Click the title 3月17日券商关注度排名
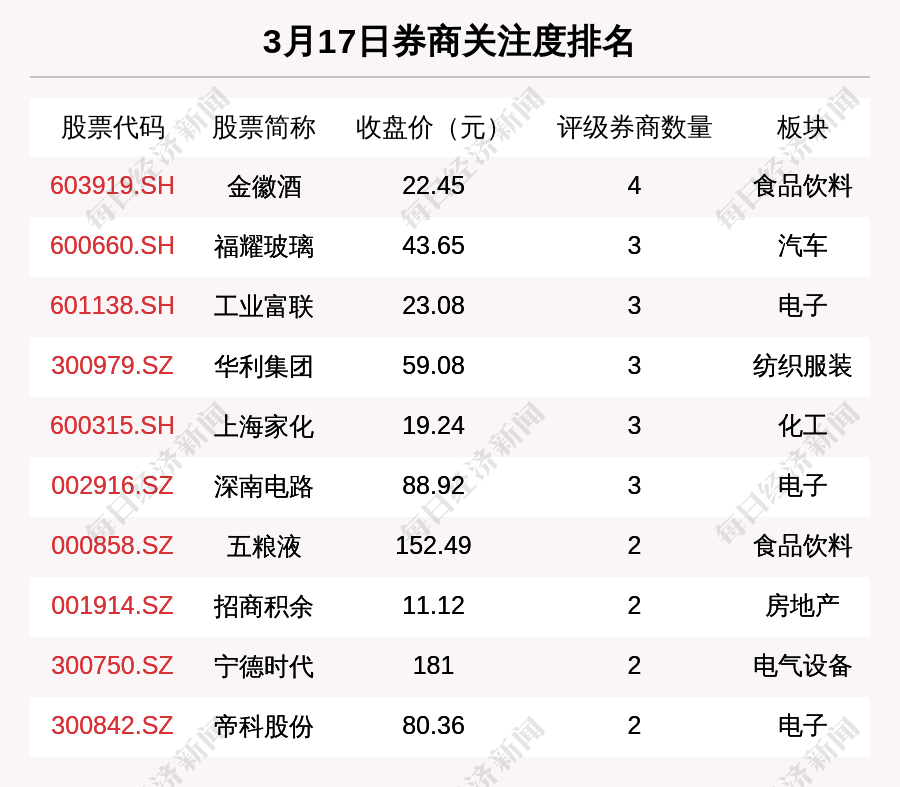This screenshot has width=900, height=787. [448, 42]
